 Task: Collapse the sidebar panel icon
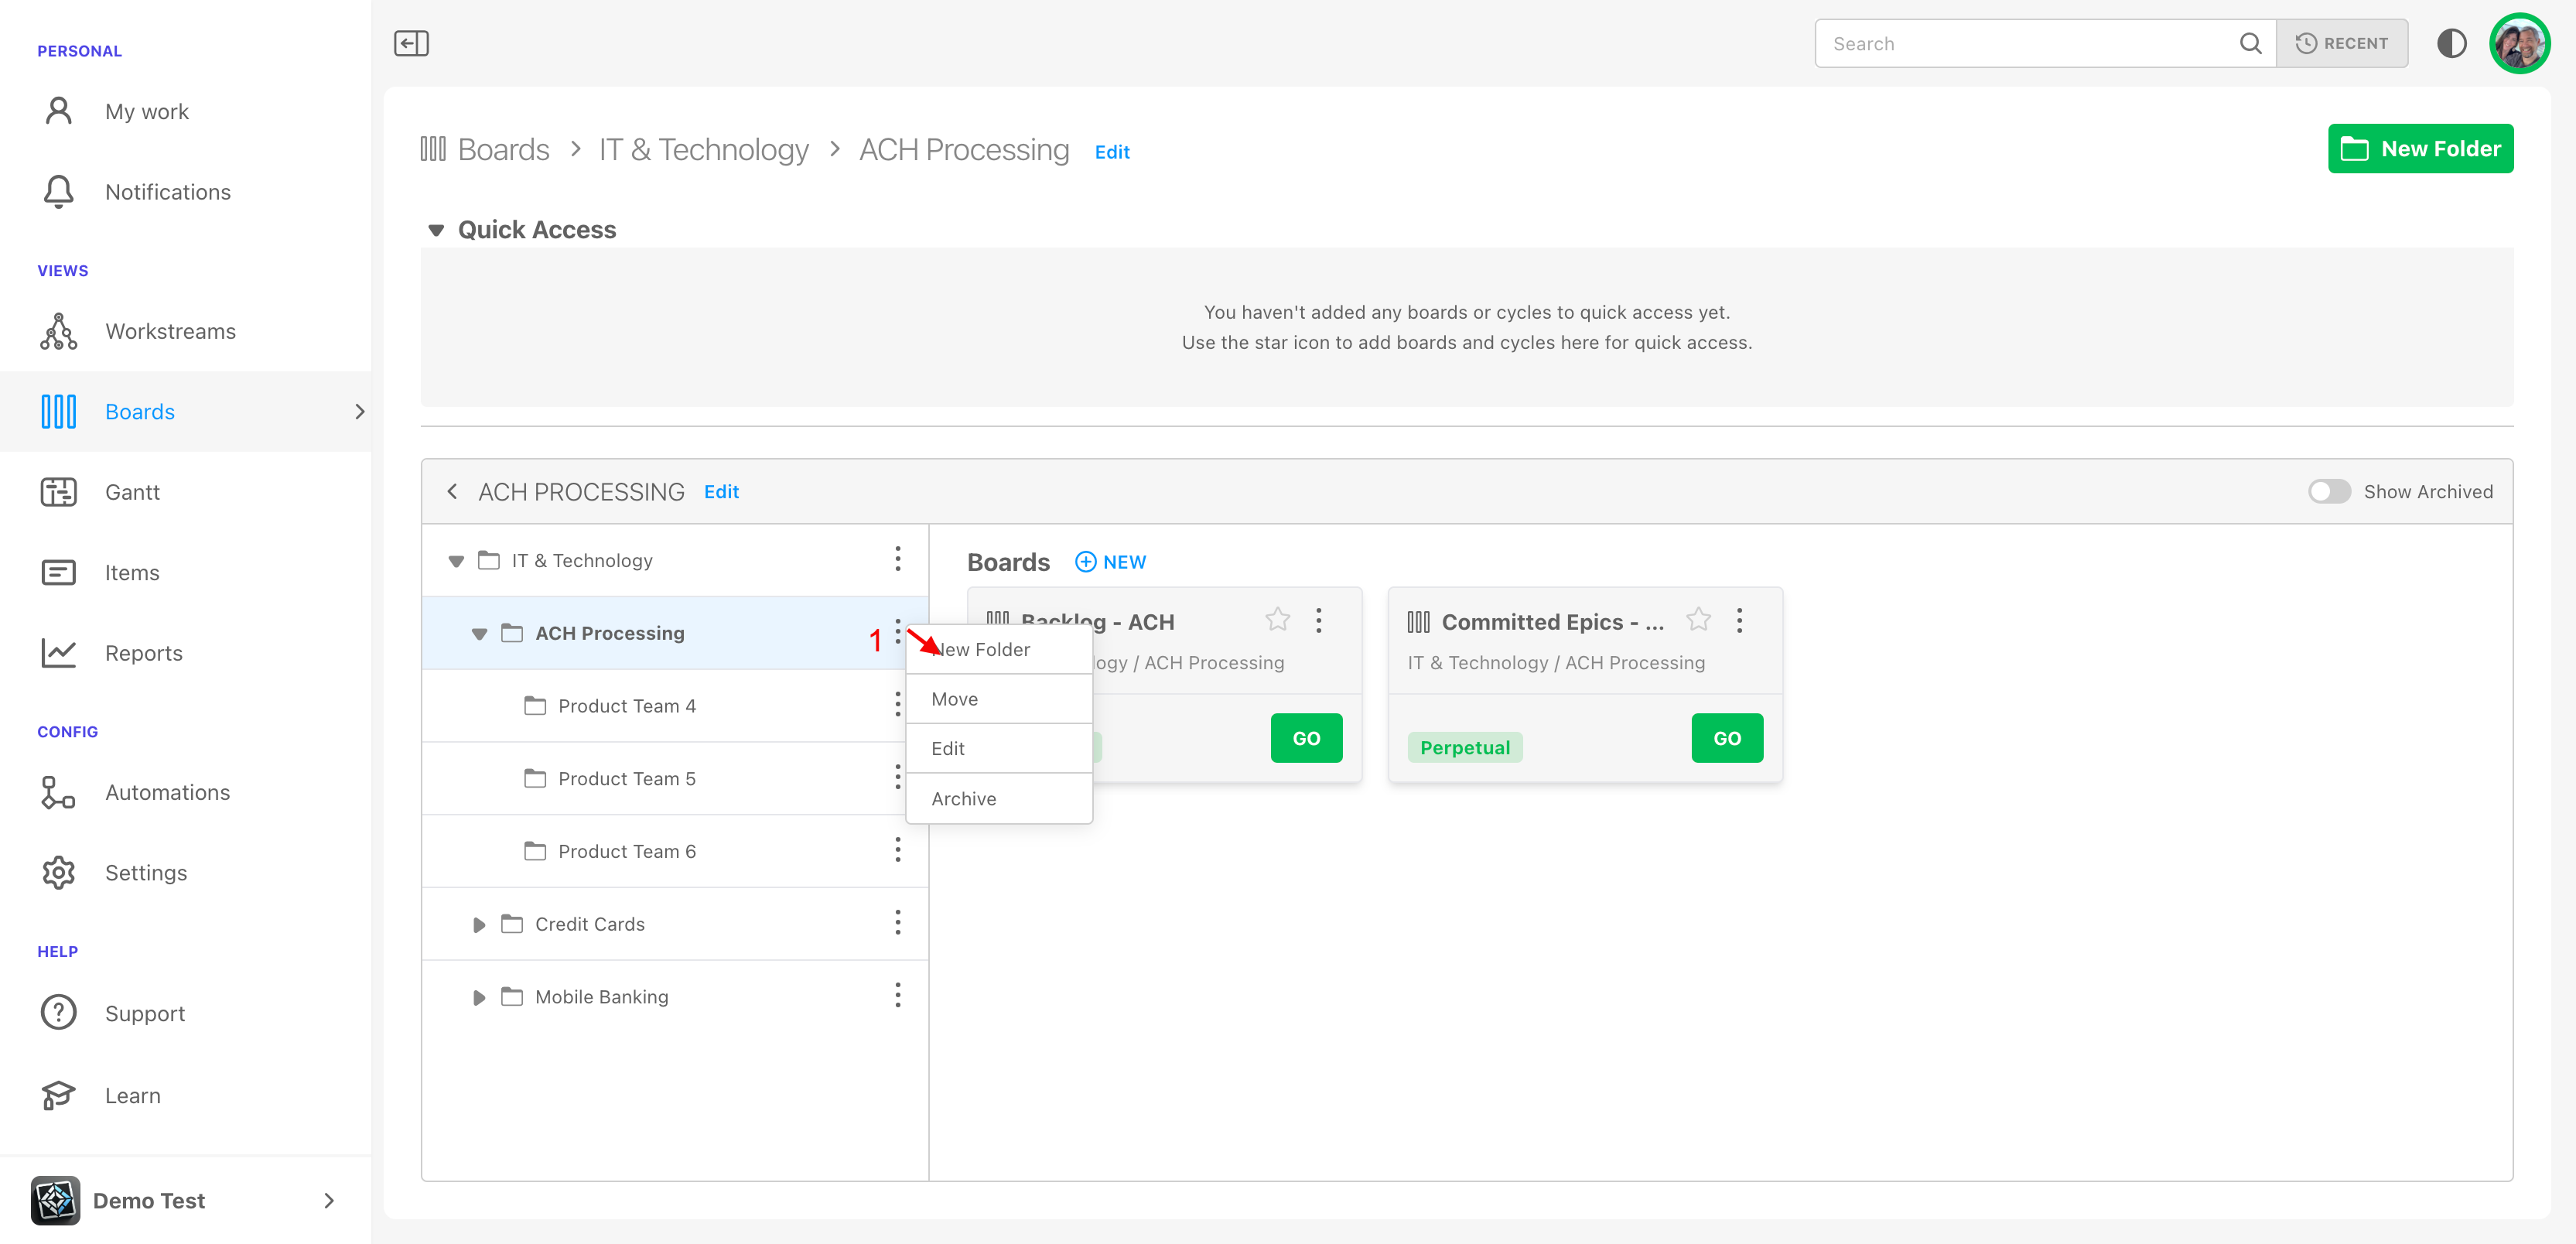(x=411, y=43)
